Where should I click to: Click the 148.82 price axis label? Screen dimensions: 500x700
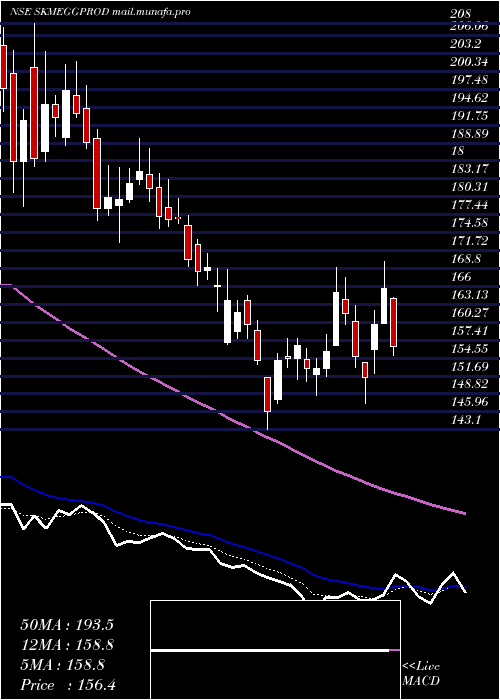(x=470, y=383)
